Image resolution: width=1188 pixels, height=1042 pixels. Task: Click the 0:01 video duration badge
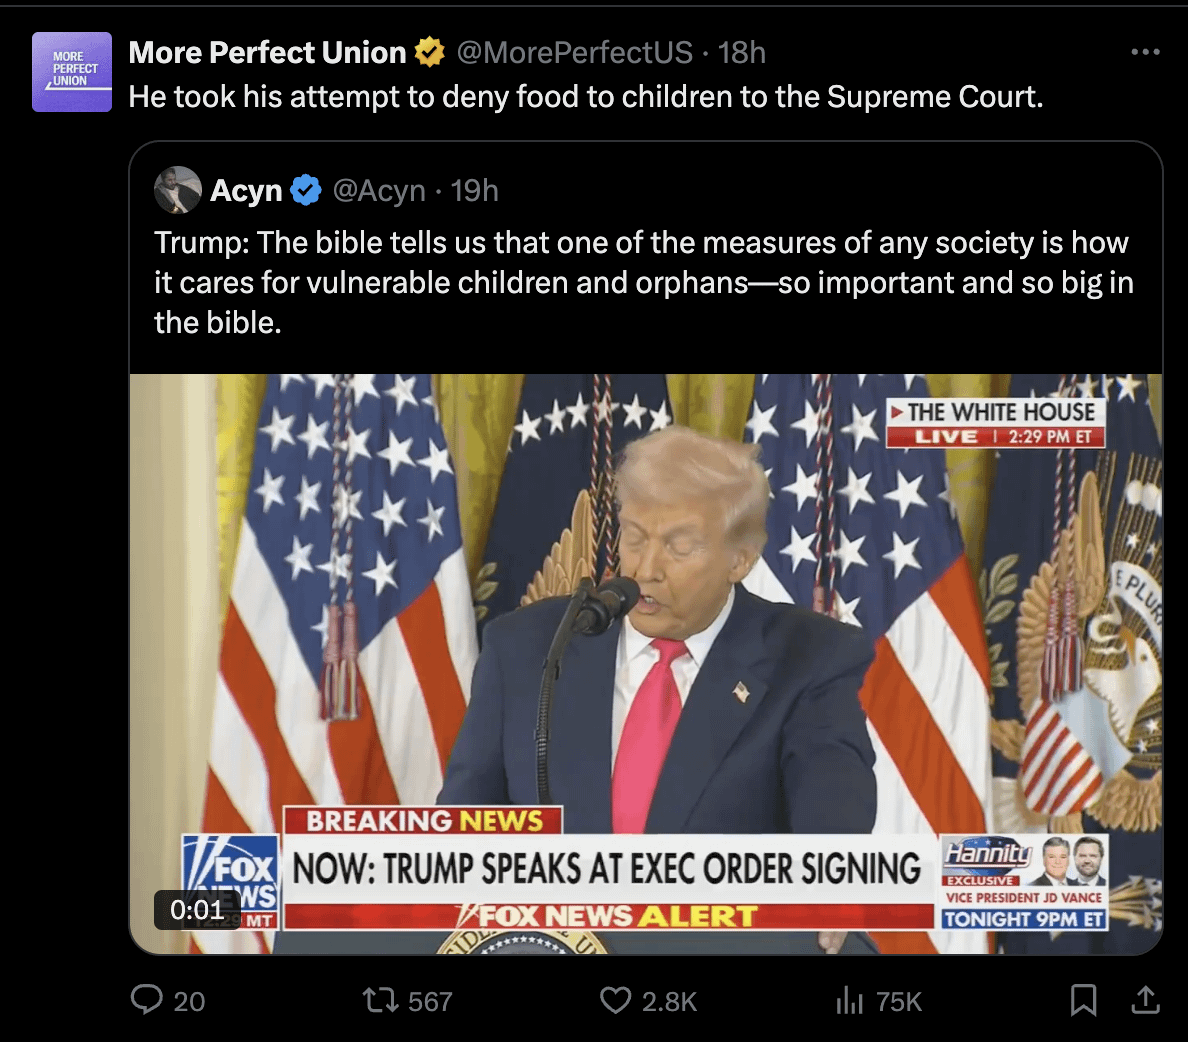[x=197, y=909]
